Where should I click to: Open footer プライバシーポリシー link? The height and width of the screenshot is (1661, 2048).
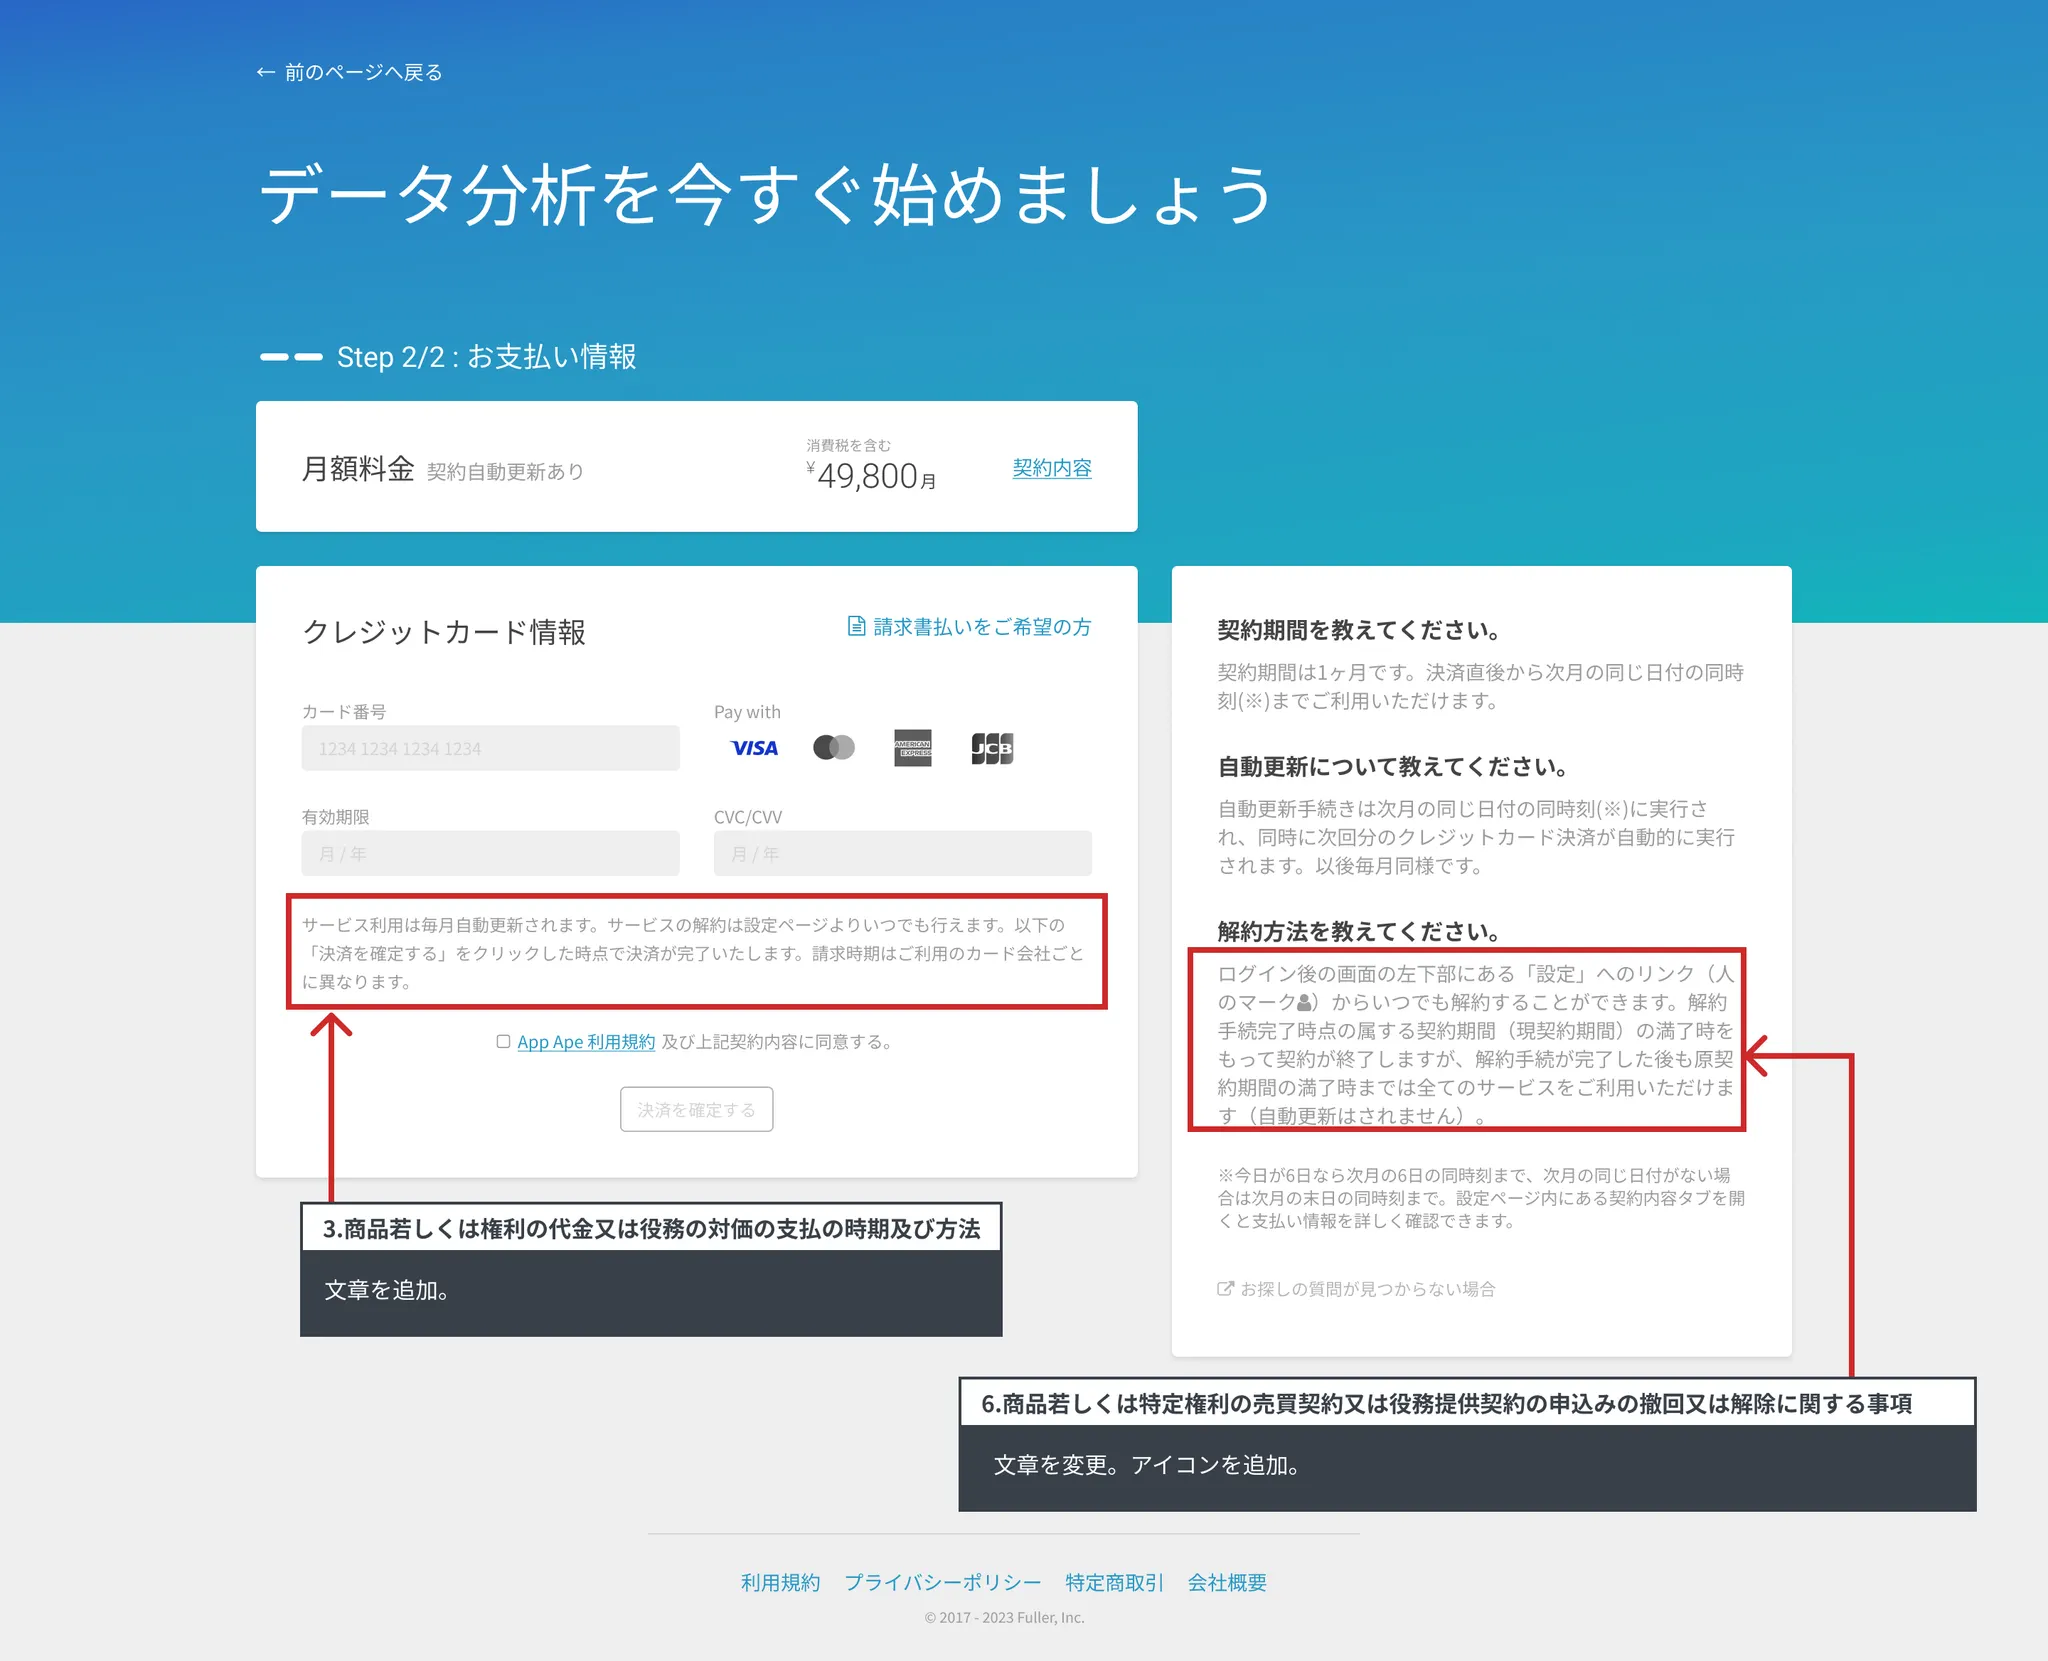click(x=942, y=1582)
